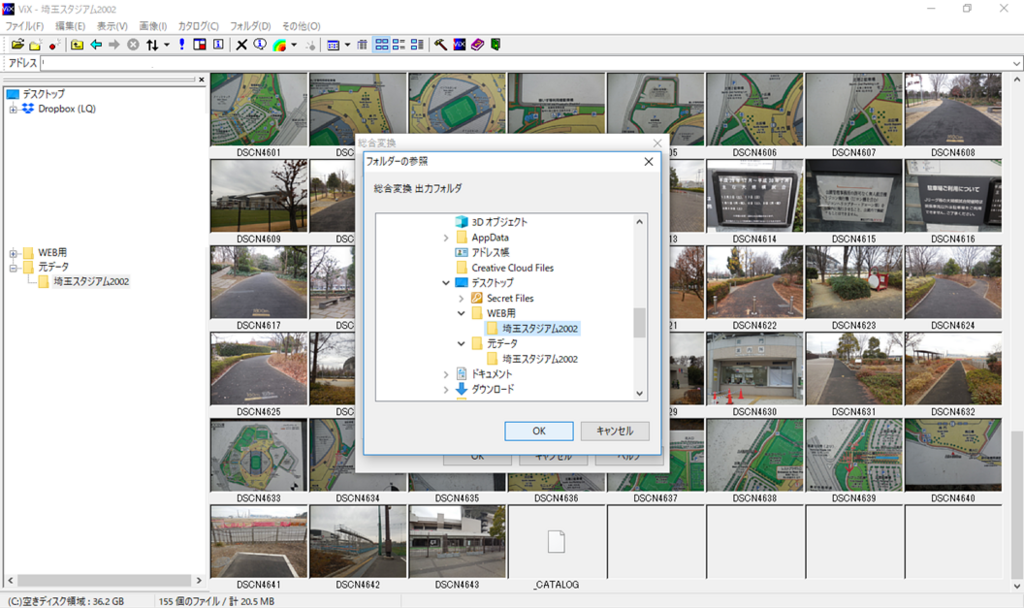
Task: Click the キャンセル button in folder dialog
Action: coord(615,431)
